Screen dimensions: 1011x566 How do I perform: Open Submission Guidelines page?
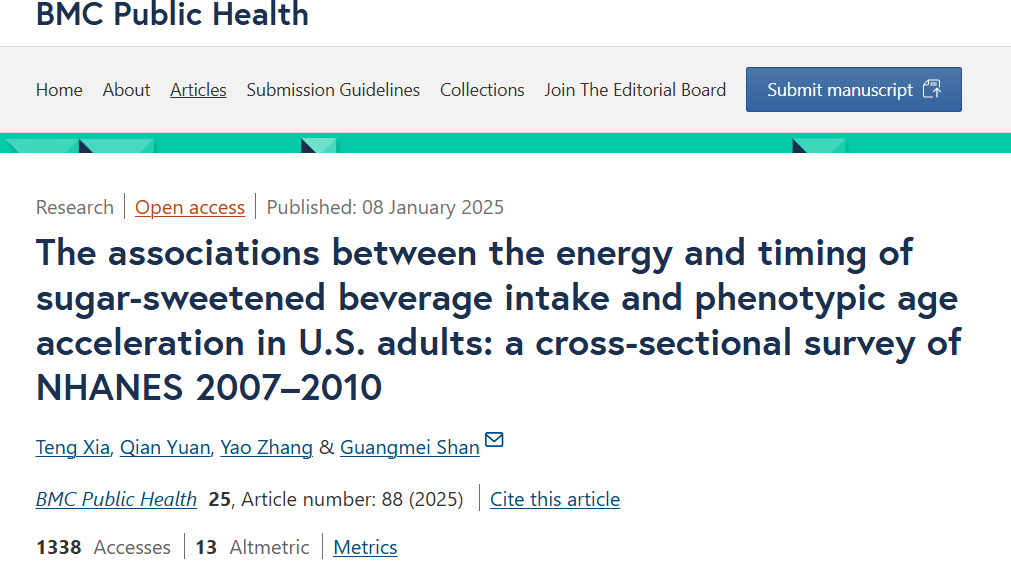point(333,90)
